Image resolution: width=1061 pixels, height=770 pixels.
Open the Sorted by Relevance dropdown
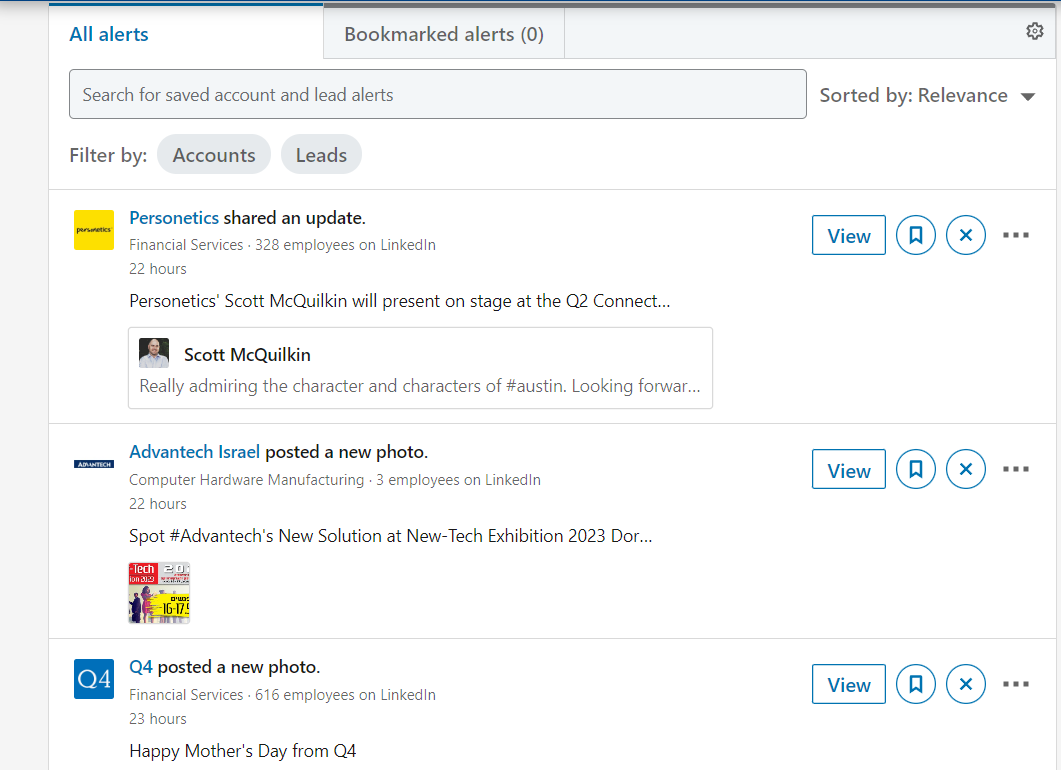coord(927,95)
